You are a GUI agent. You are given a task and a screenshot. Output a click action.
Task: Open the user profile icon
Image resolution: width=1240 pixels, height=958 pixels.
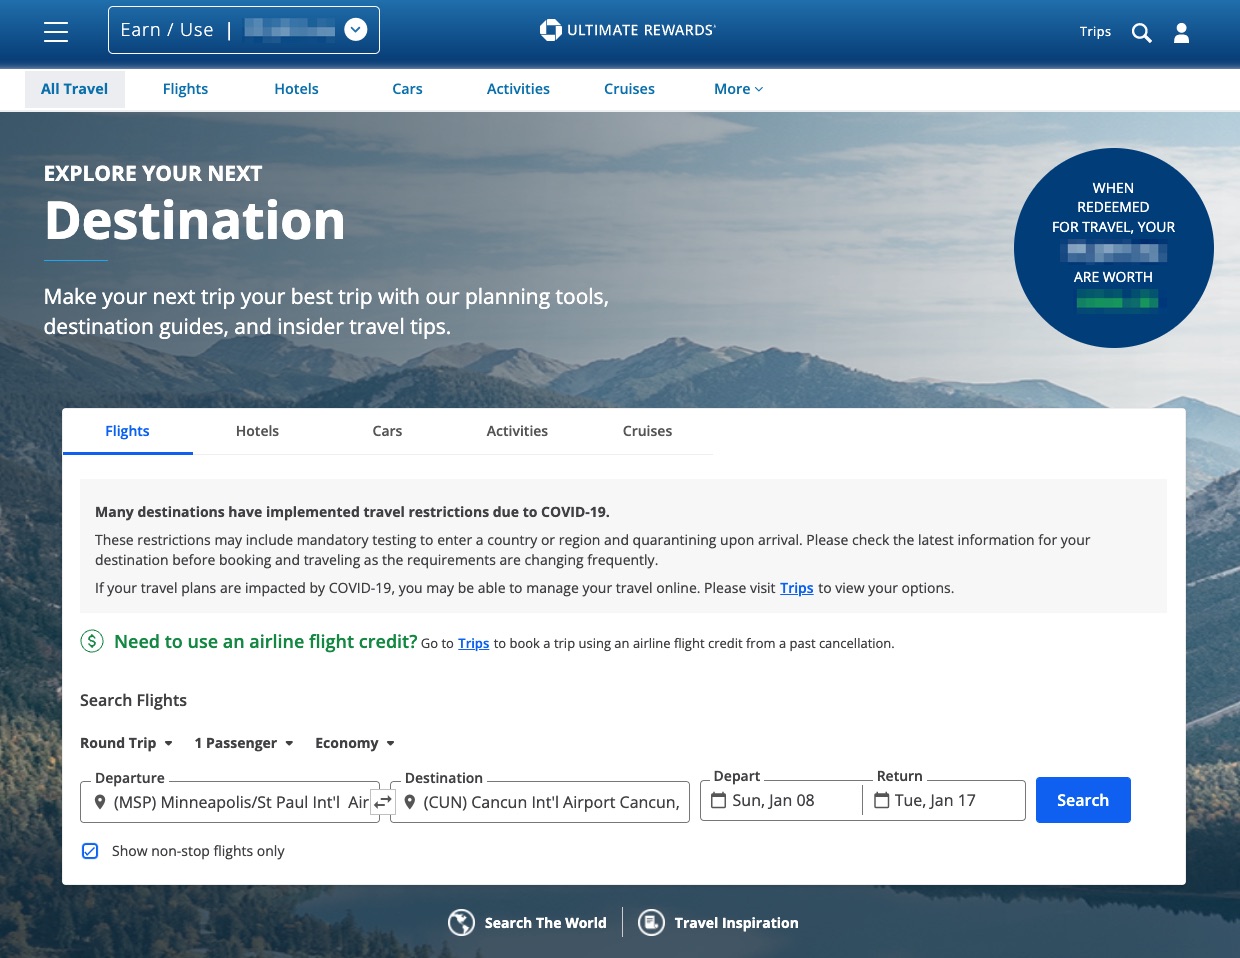coord(1181,32)
